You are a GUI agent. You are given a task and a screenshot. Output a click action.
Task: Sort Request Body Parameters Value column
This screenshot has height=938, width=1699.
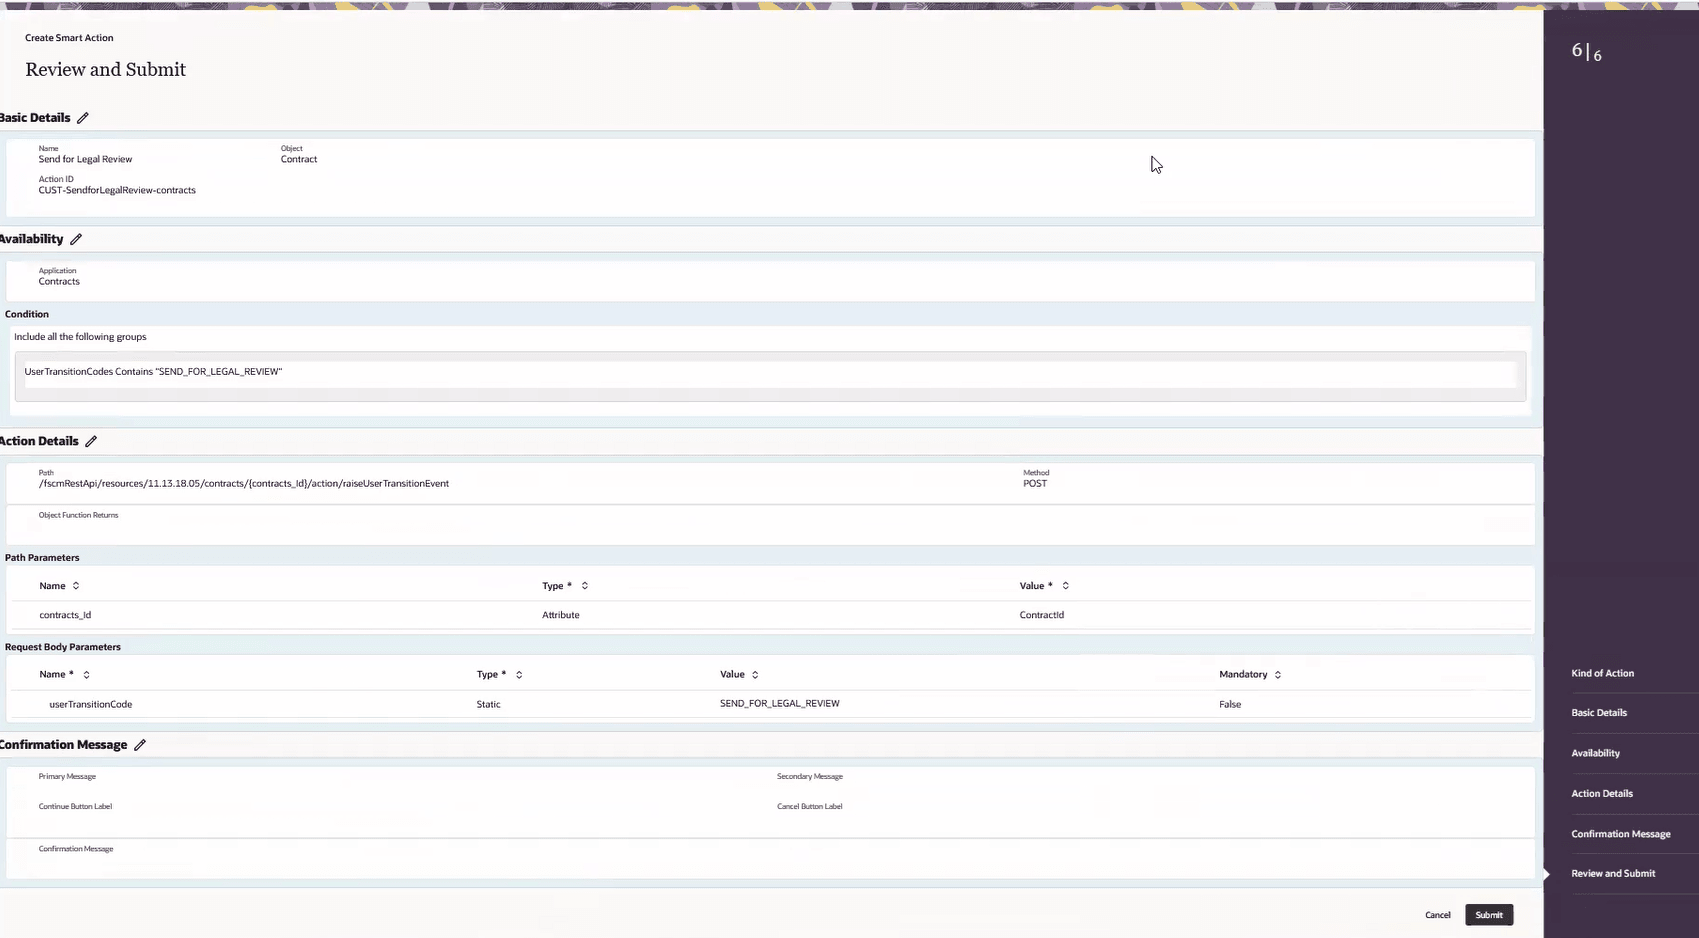tap(755, 675)
